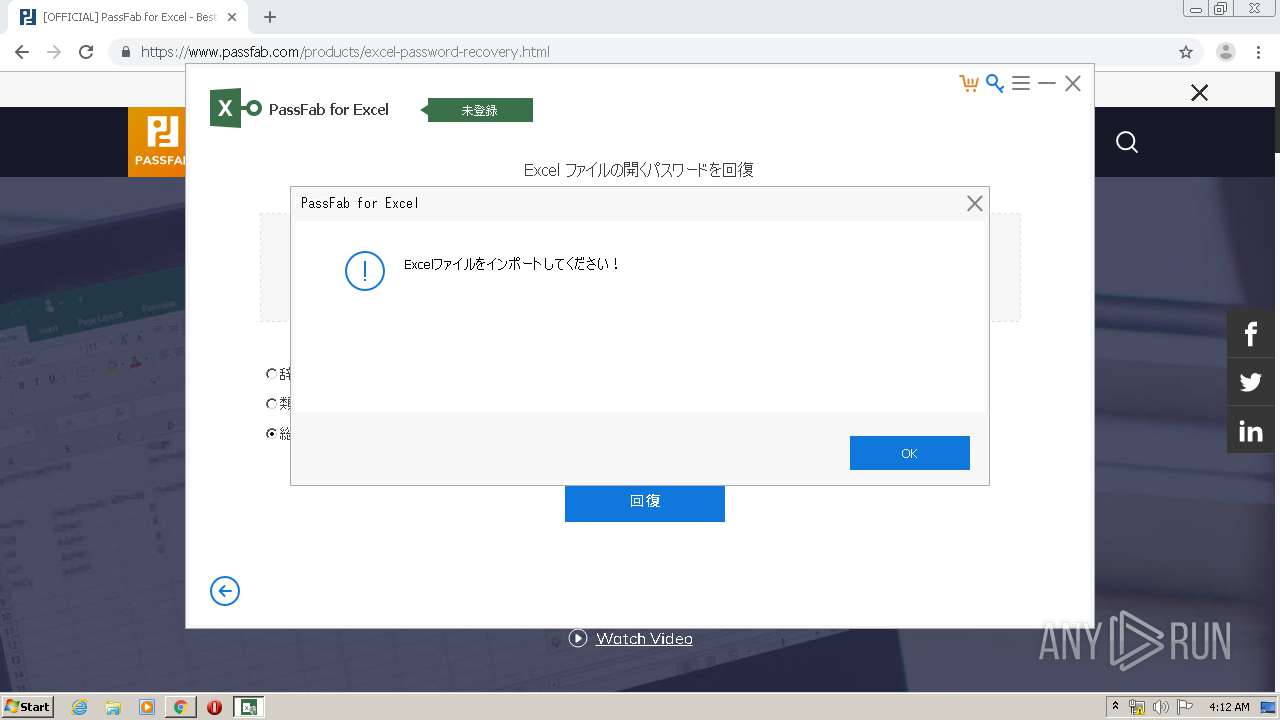1280x720 pixels.
Task: Open the register key icon
Action: [x=994, y=84]
